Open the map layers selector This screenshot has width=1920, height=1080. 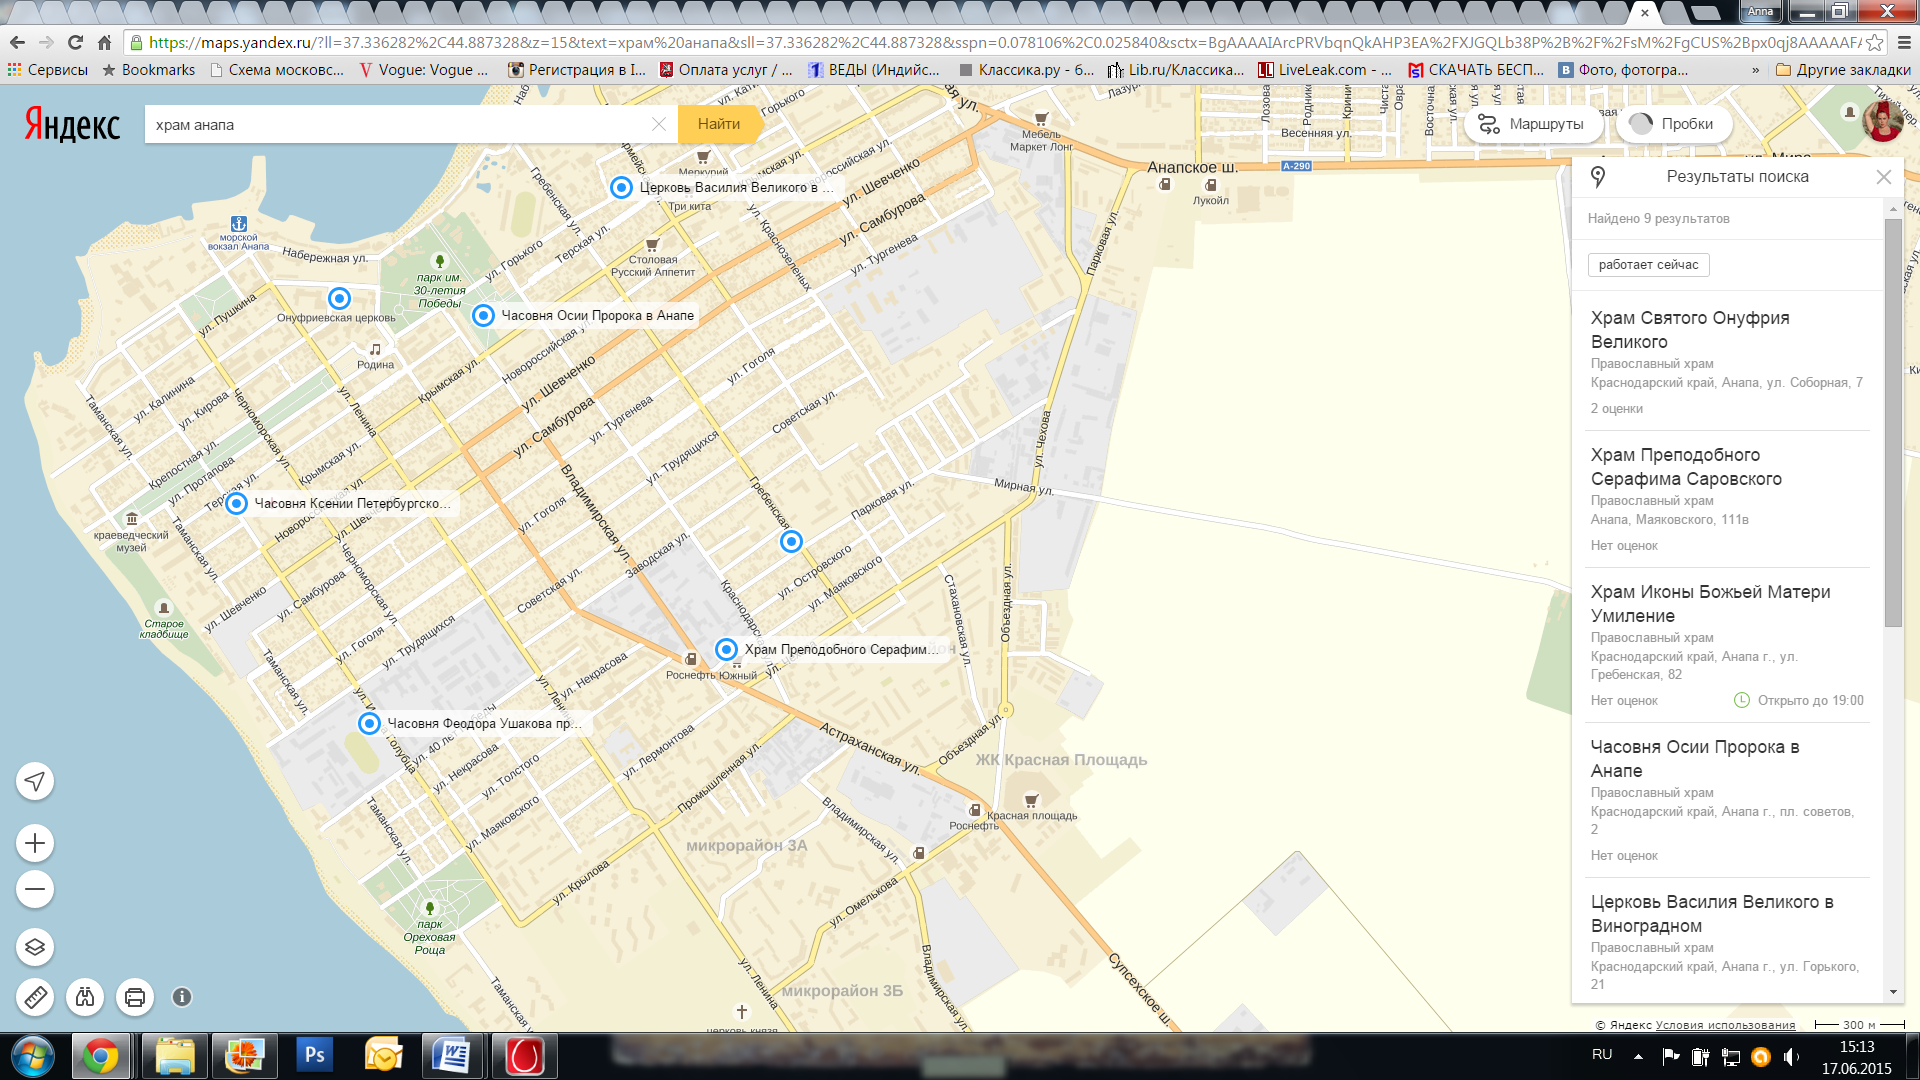pyautogui.click(x=35, y=947)
